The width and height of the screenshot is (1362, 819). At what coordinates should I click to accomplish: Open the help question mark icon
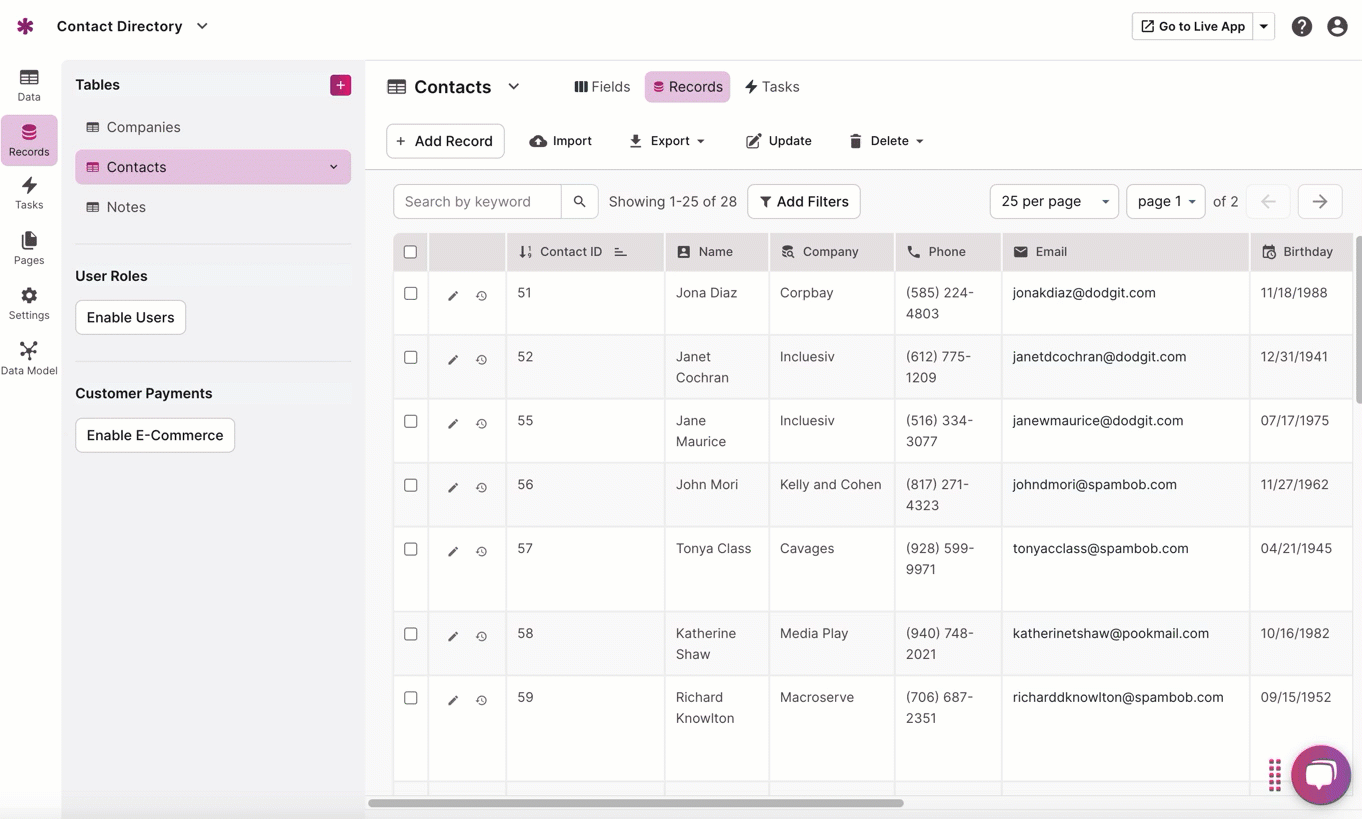tap(1301, 27)
